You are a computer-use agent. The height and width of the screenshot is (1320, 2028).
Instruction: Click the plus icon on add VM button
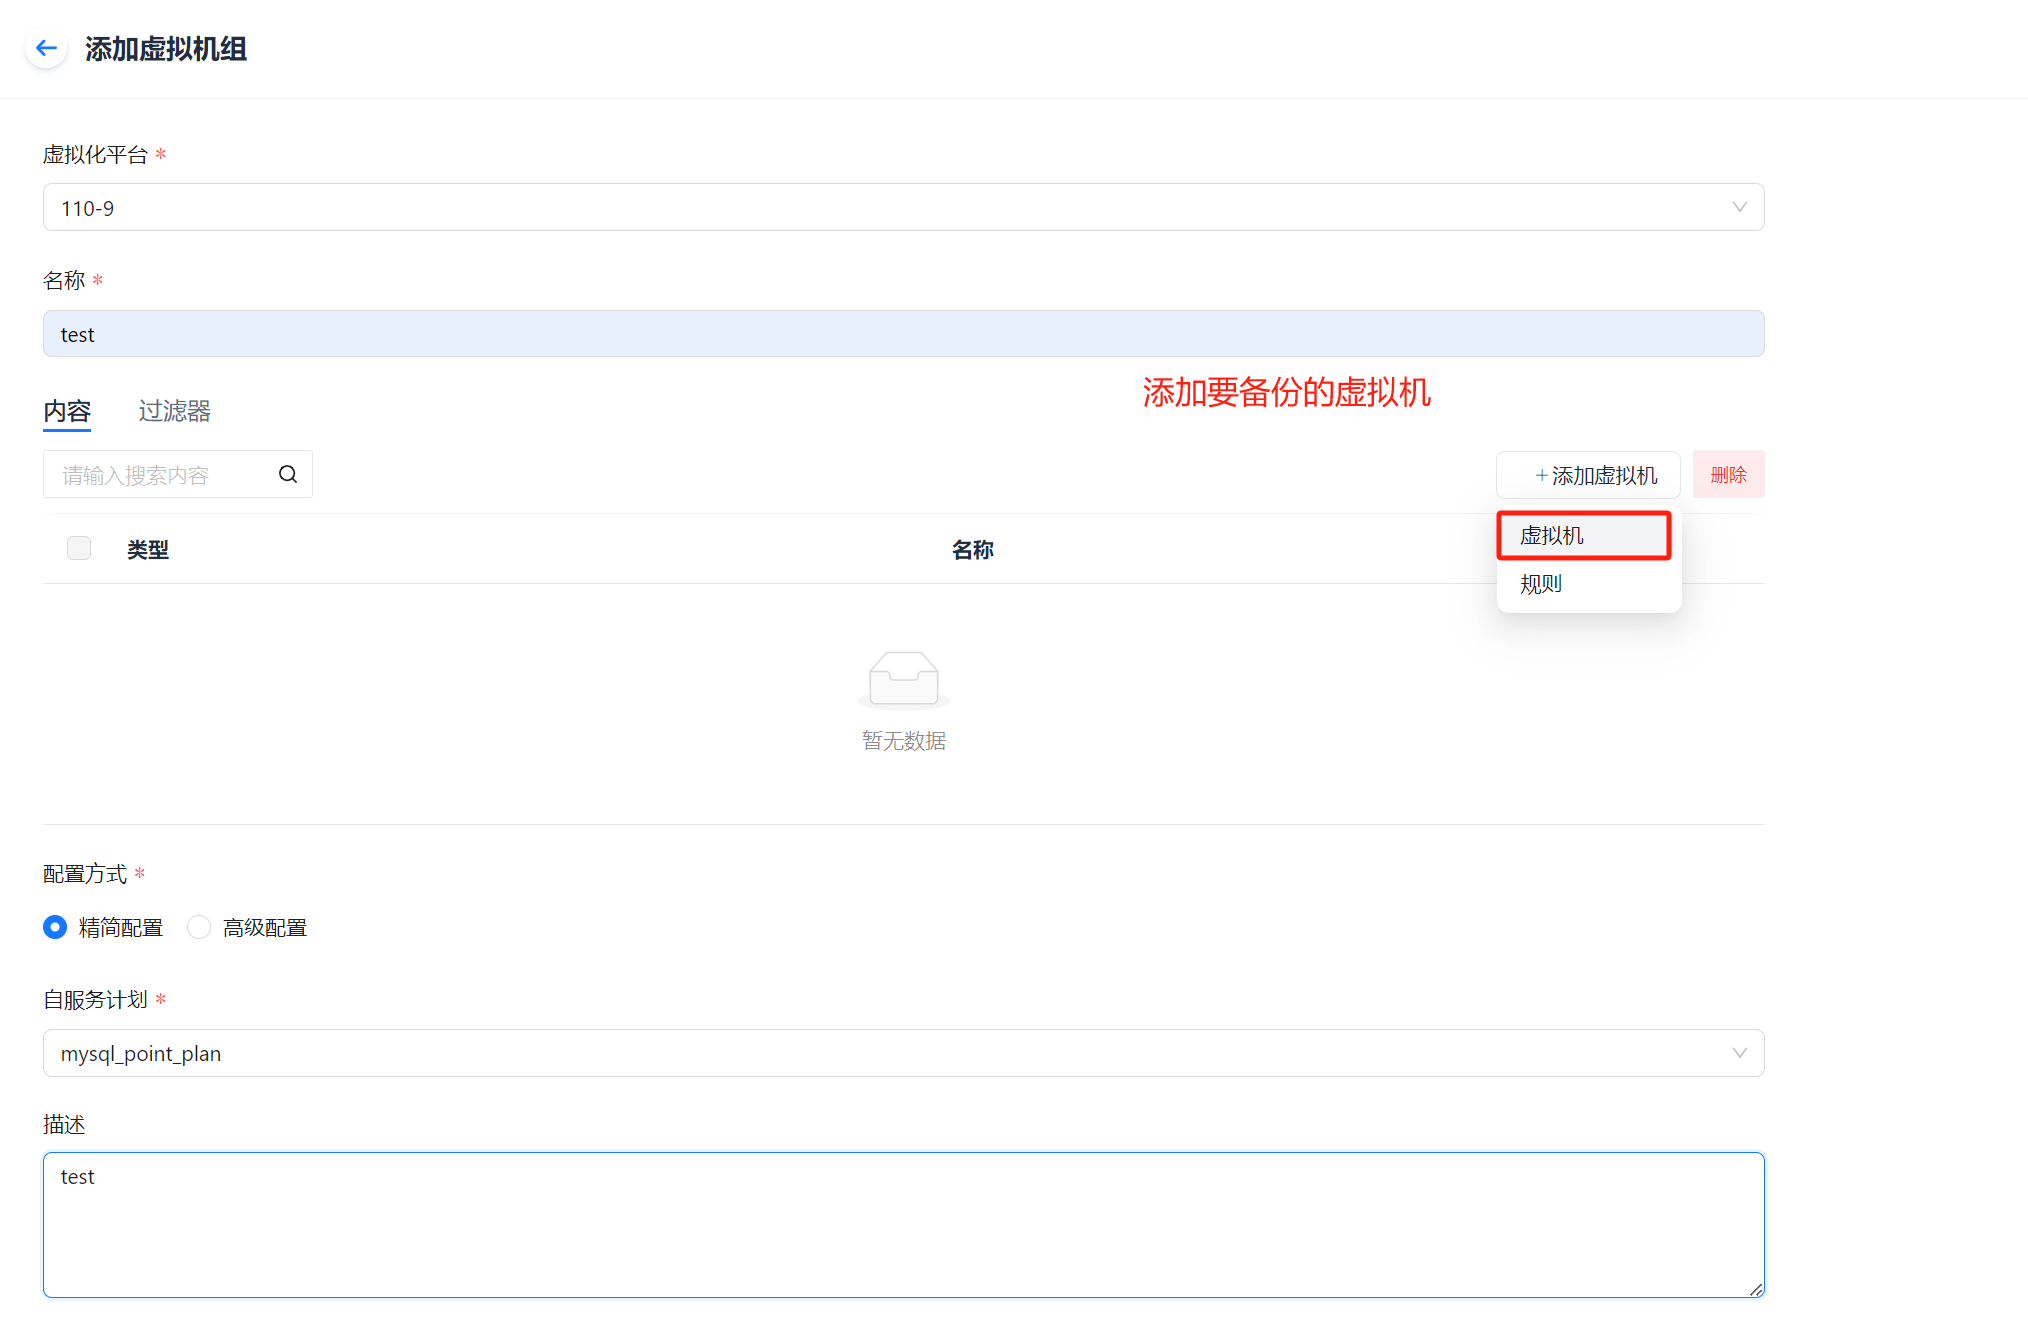click(x=1541, y=475)
